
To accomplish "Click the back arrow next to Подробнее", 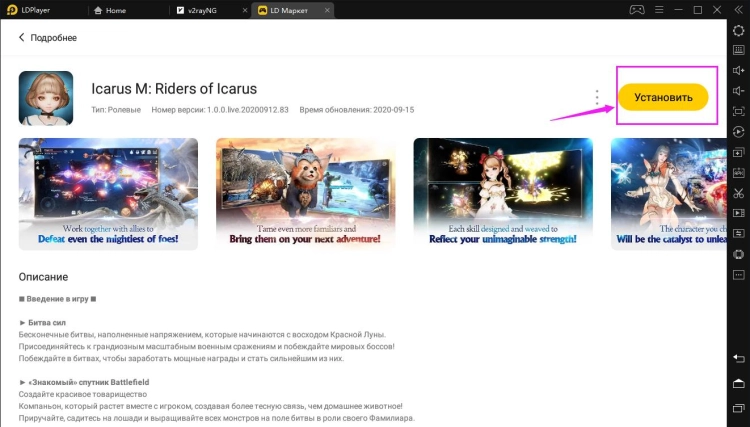I will coord(22,37).
